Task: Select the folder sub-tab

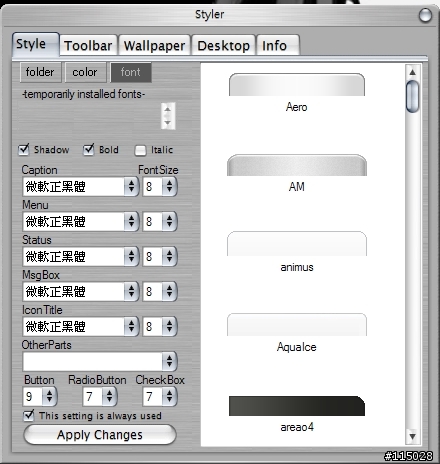Action: (x=40, y=72)
